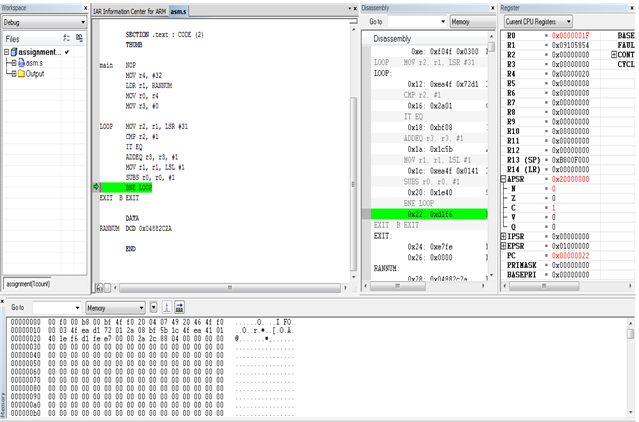The width and height of the screenshot is (639, 422).
Task: Click the PC value 0x00000022
Action: pos(570,255)
